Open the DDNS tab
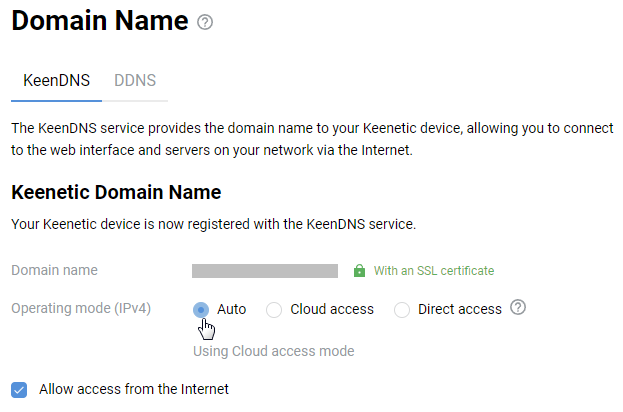The height and width of the screenshot is (412, 623). [135, 80]
